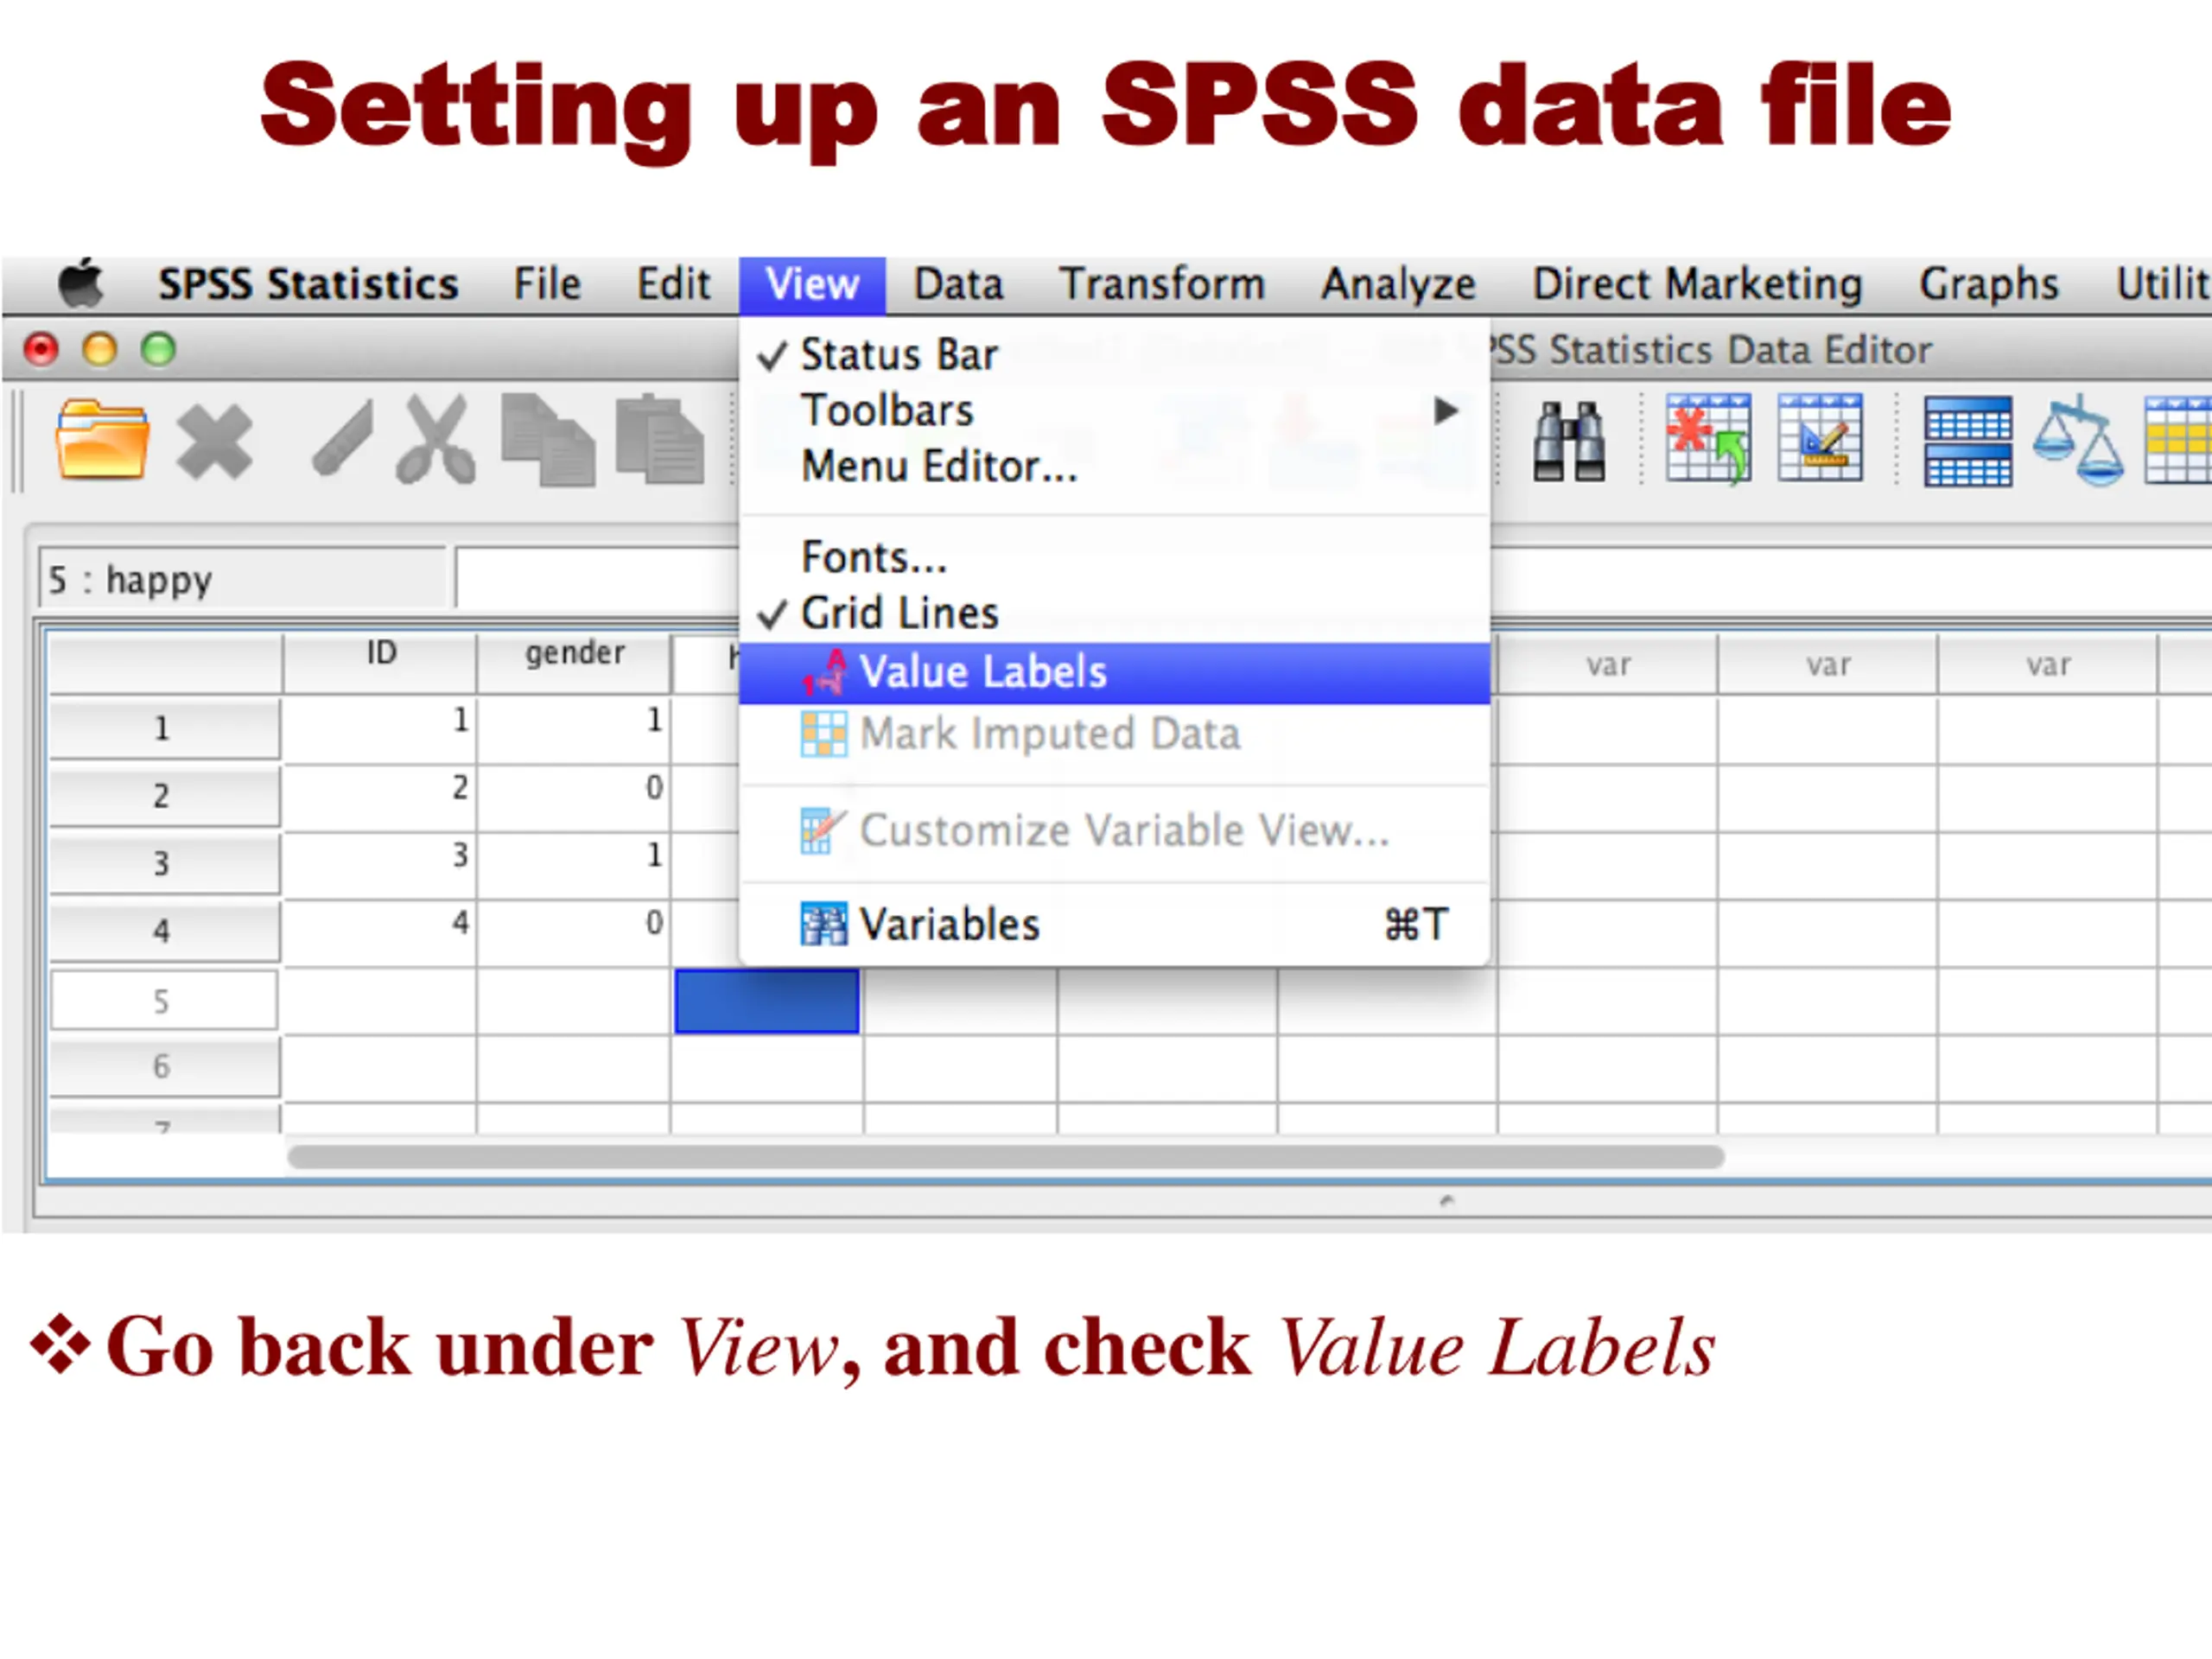Click the red close window button

point(41,349)
